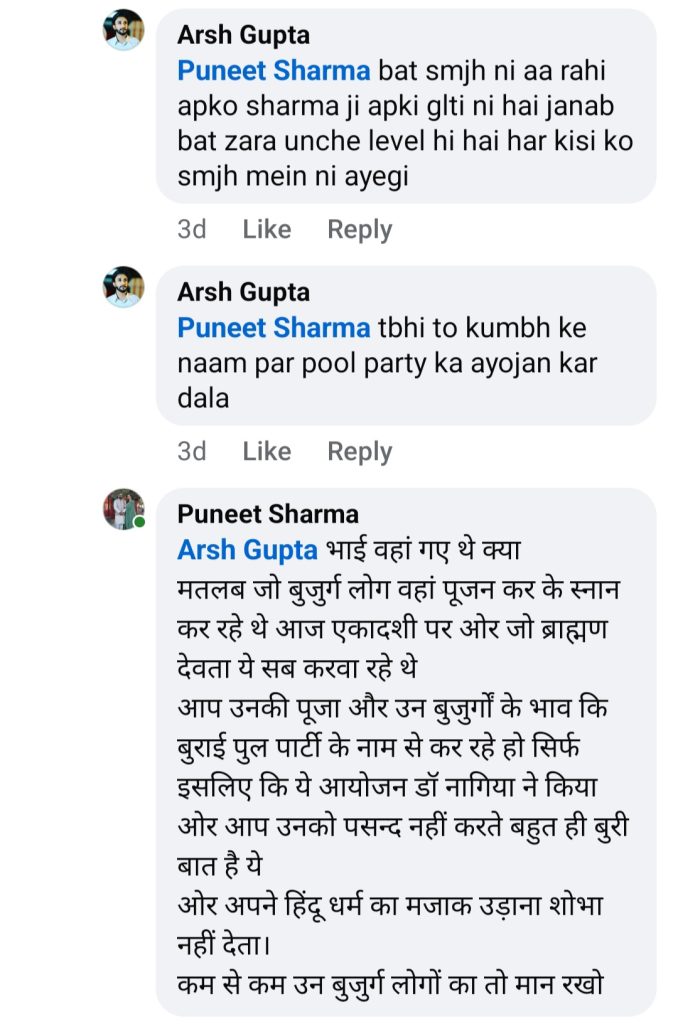Open Arsh Gupta's name above the first comment
Viewport: 678px width, 1024px height.
click(x=243, y=35)
